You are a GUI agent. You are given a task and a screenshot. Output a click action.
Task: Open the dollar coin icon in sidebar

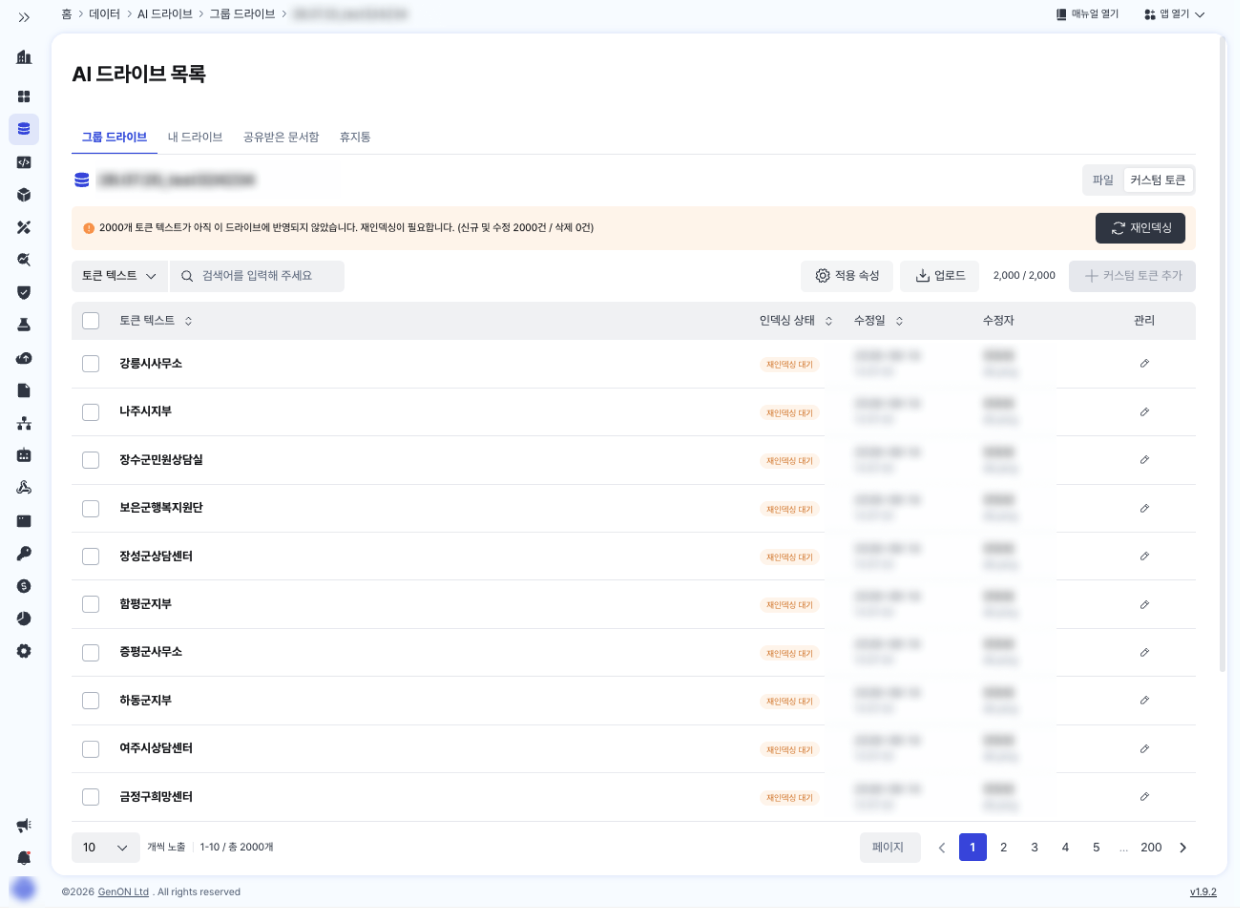click(x=24, y=586)
